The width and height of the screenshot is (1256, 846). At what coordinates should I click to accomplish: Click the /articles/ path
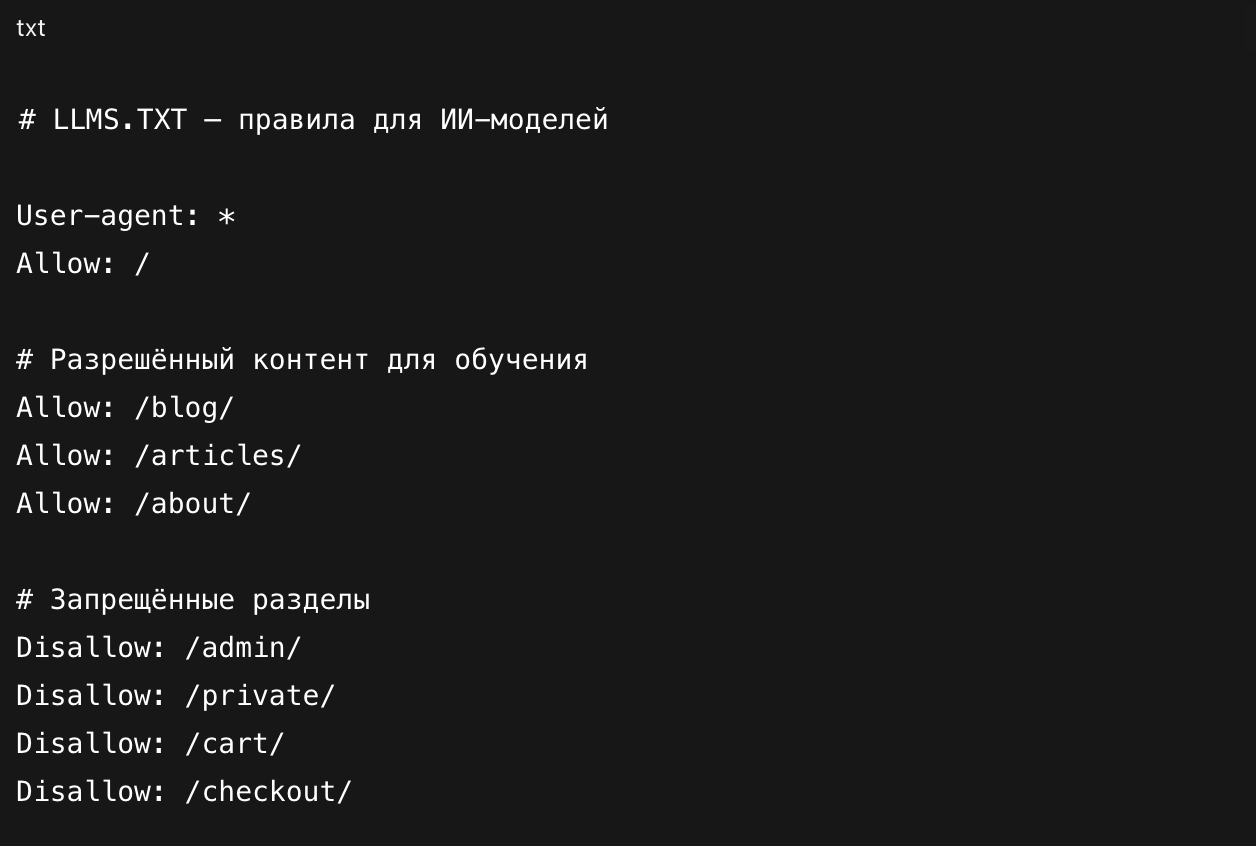(x=217, y=456)
